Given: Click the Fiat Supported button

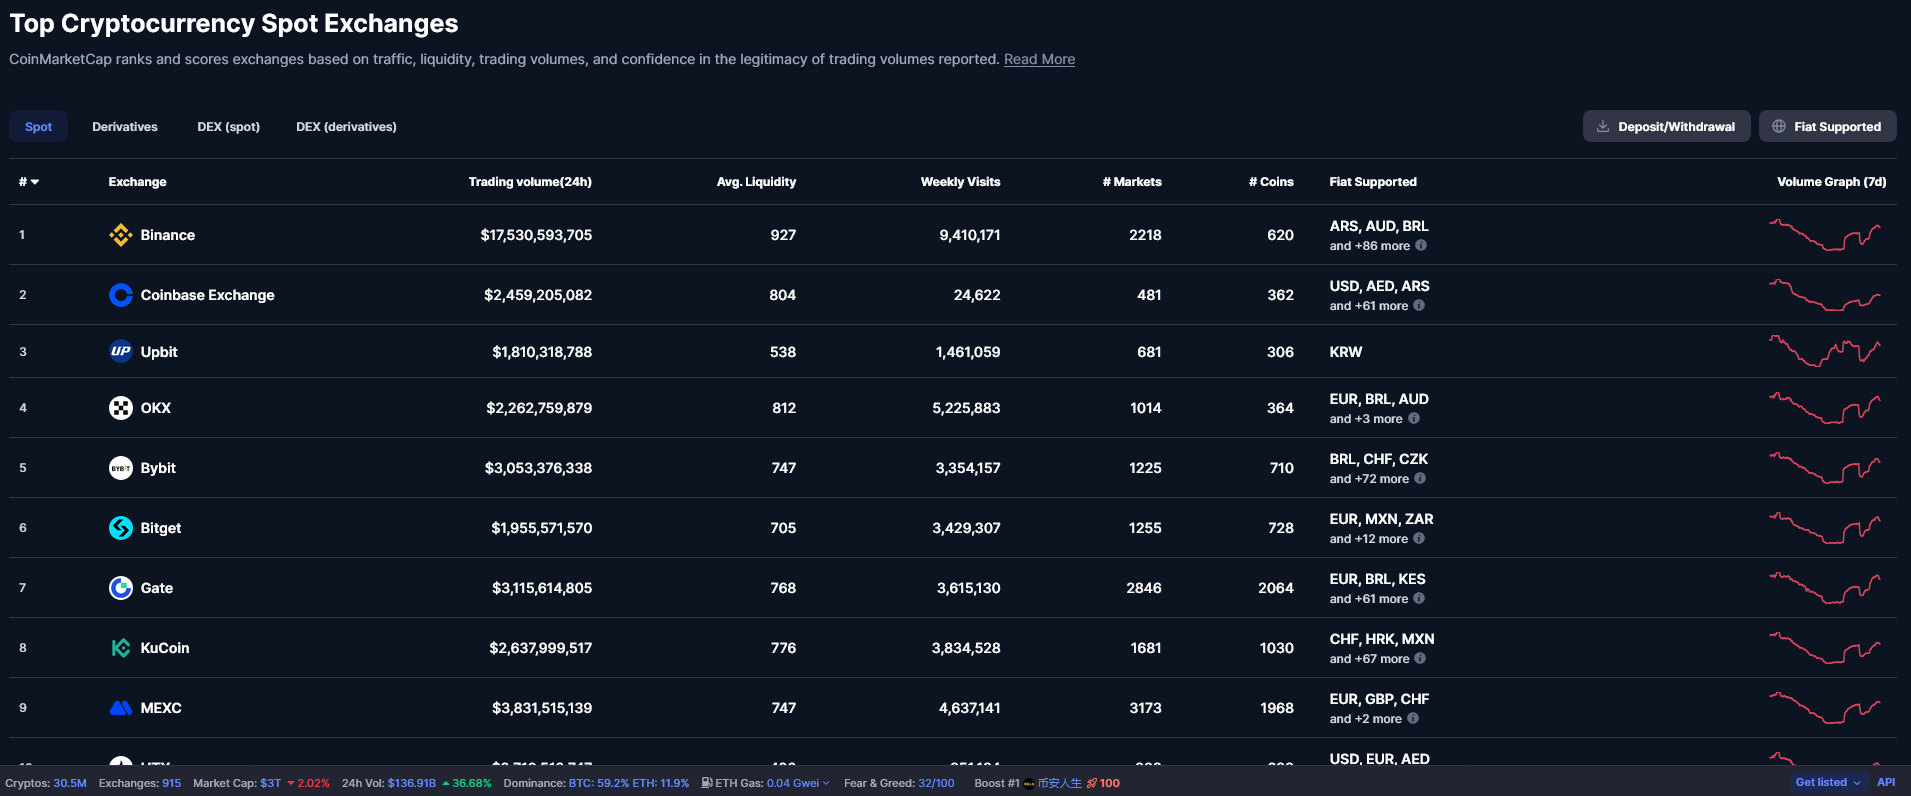Looking at the screenshot, I should [1826, 127].
